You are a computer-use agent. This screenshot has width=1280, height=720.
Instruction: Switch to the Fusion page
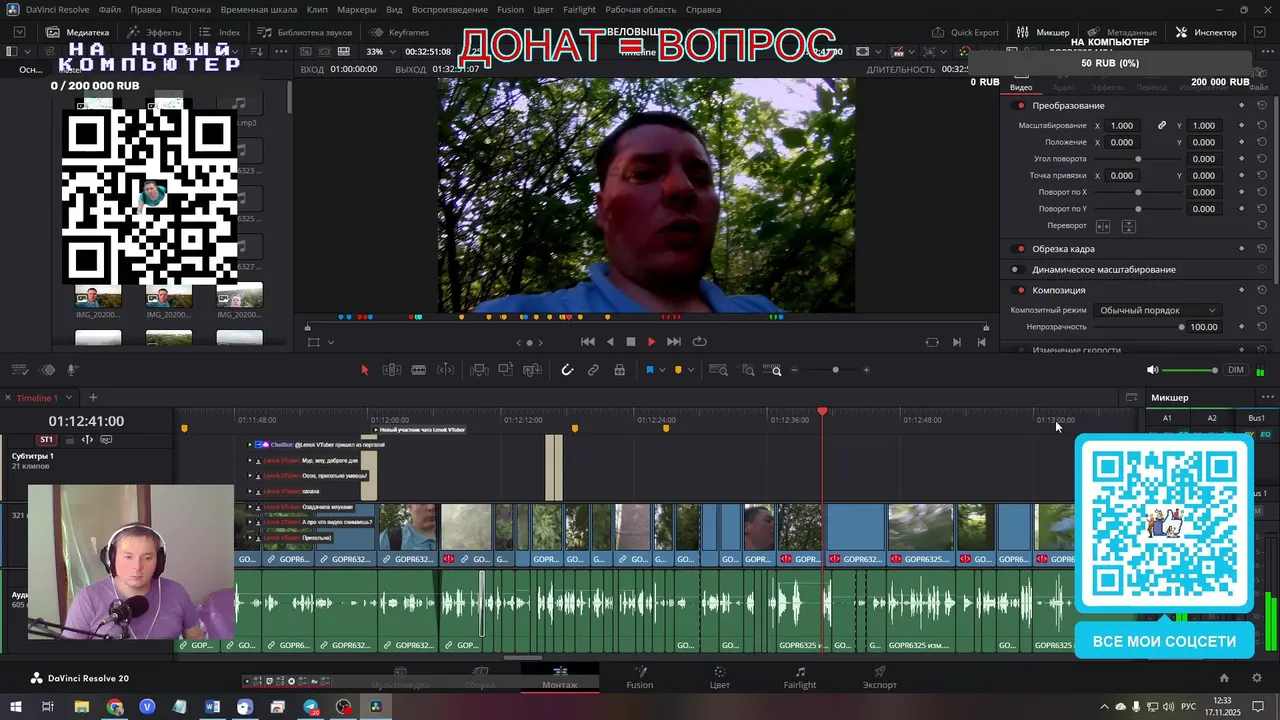point(640,678)
